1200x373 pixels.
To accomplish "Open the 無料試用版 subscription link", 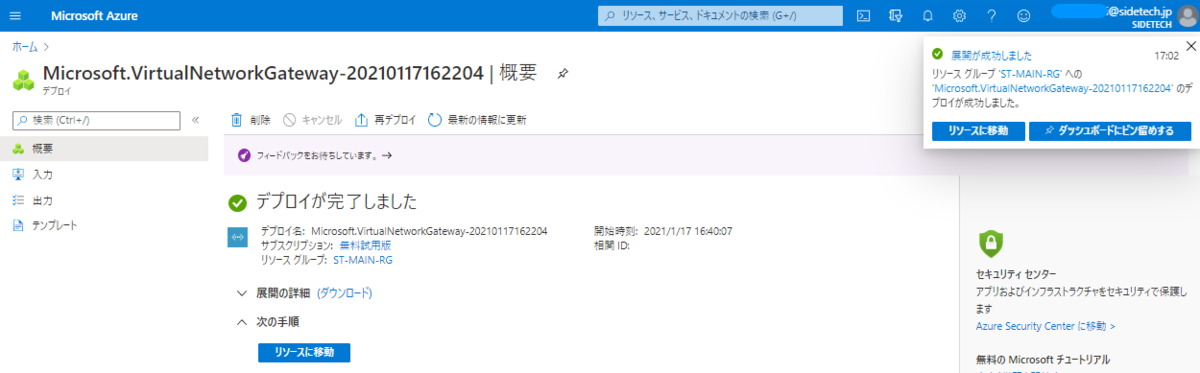I will 366,245.
